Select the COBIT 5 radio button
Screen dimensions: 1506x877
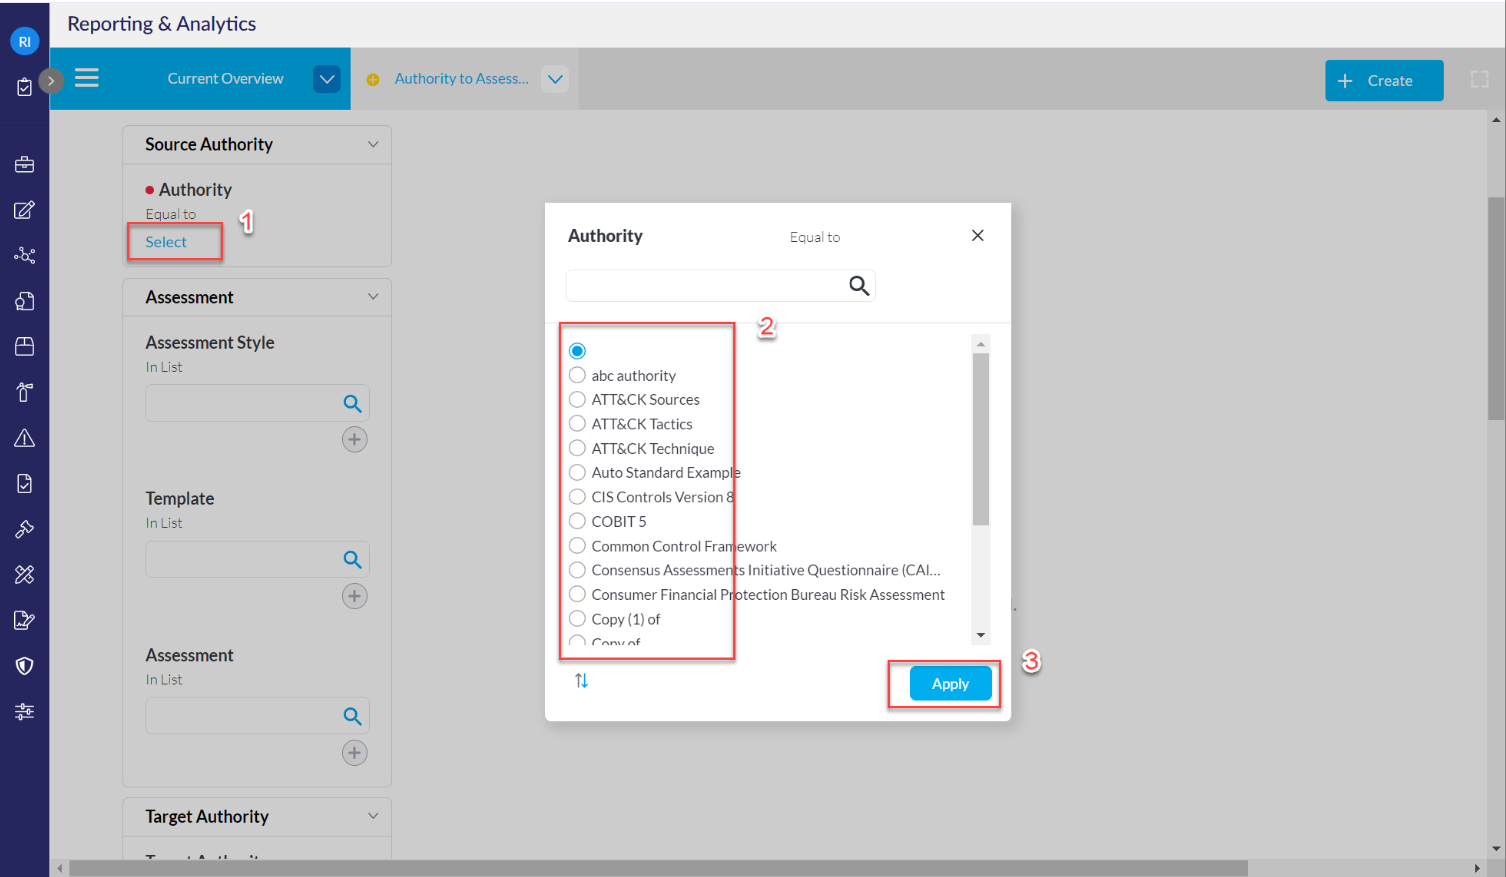(577, 521)
